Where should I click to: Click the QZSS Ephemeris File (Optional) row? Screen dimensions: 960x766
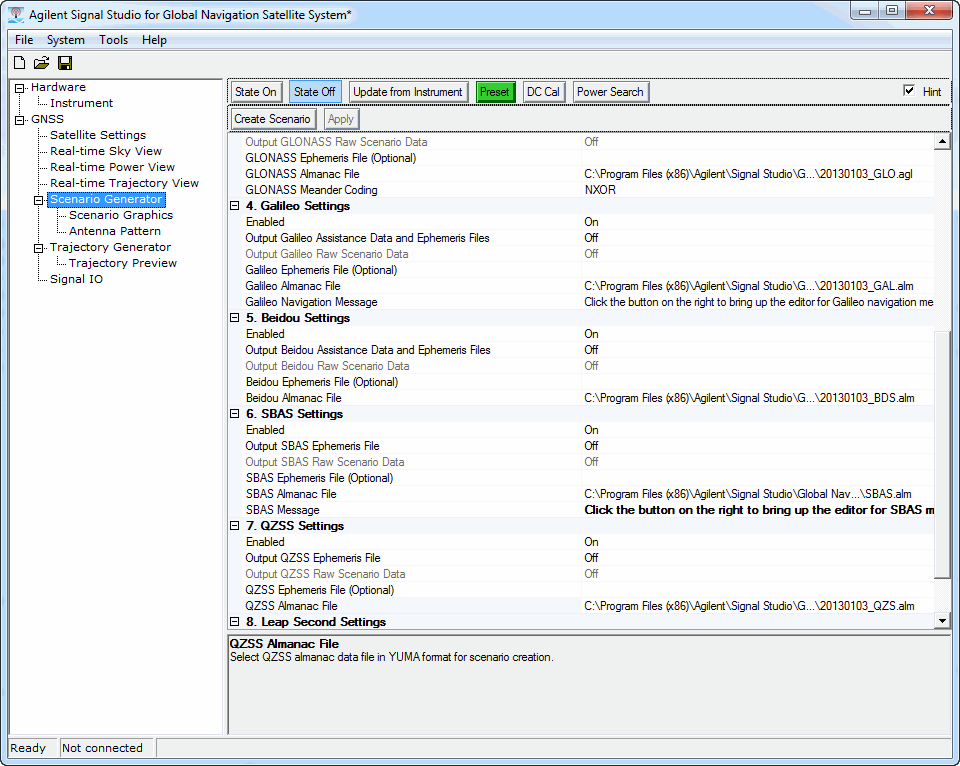tap(582, 590)
